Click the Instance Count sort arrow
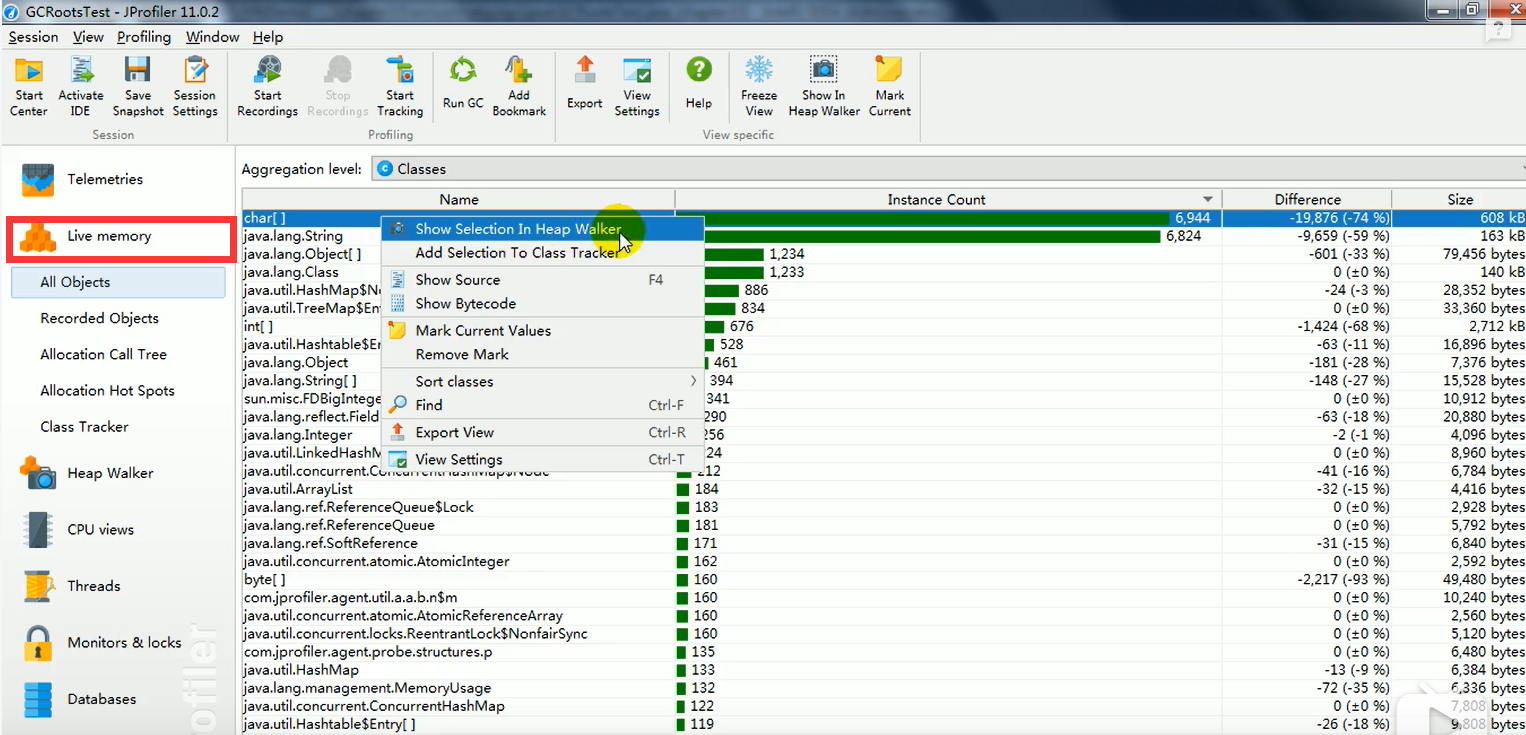1526x735 pixels. click(1207, 200)
